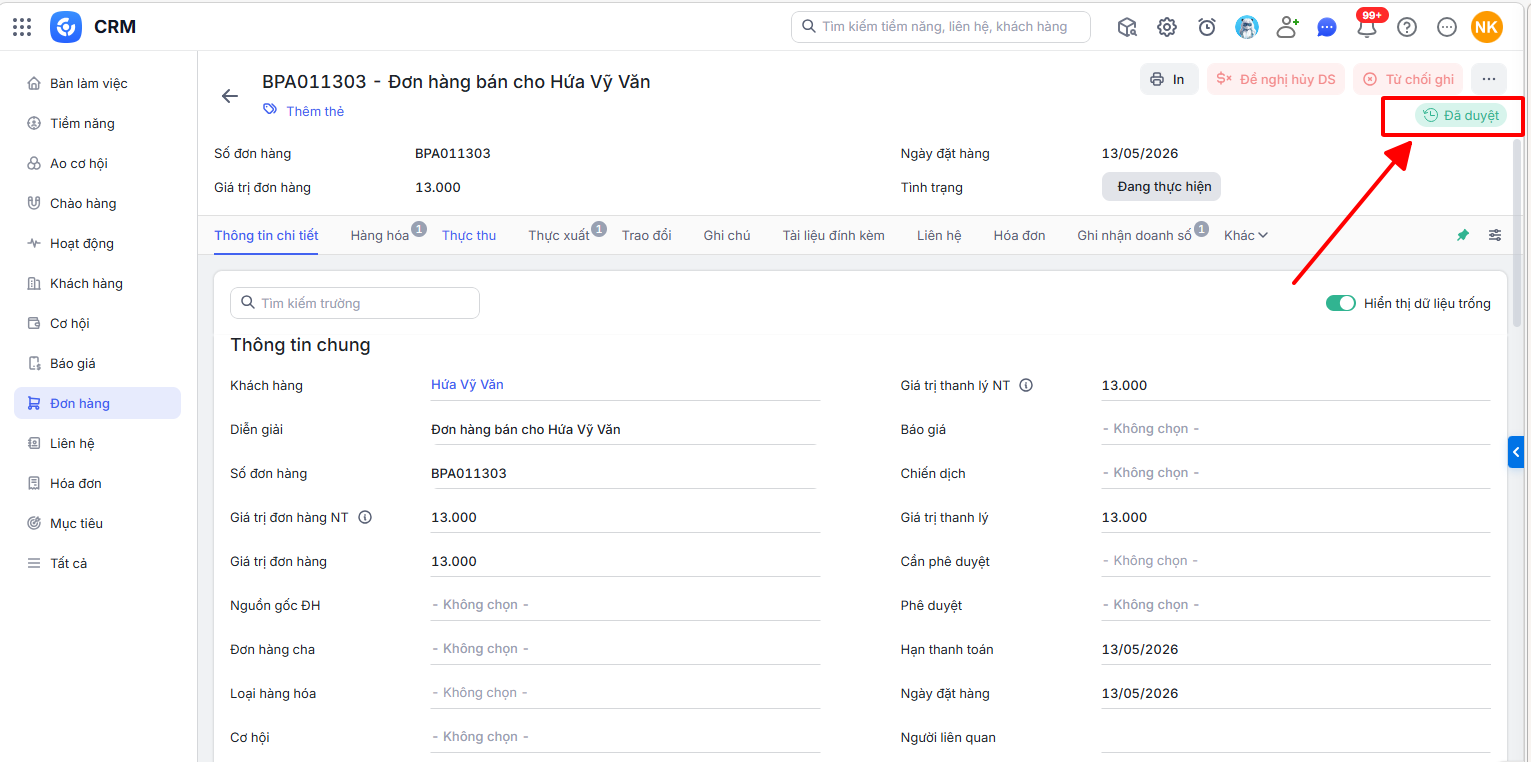The image size is (1531, 762).
Task: Pin the tab bar with green pin icon
Action: pyautogui.click(x=1463, y=235)
